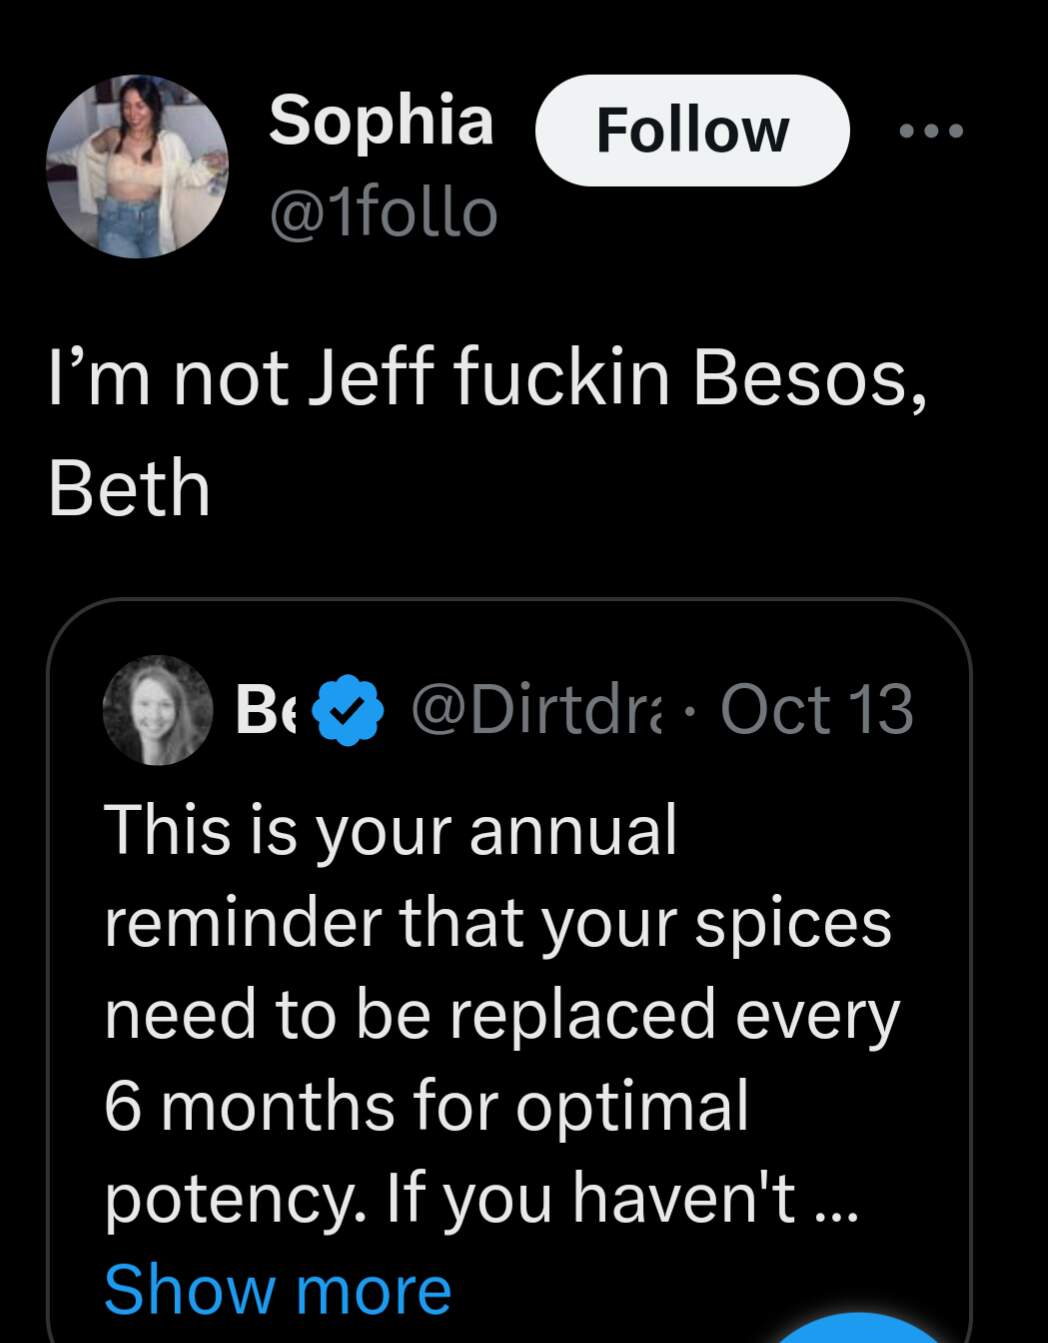1048x1343 pixels.
Task: Click the "I'm not Jeff" tweet text
Action: 488,380
